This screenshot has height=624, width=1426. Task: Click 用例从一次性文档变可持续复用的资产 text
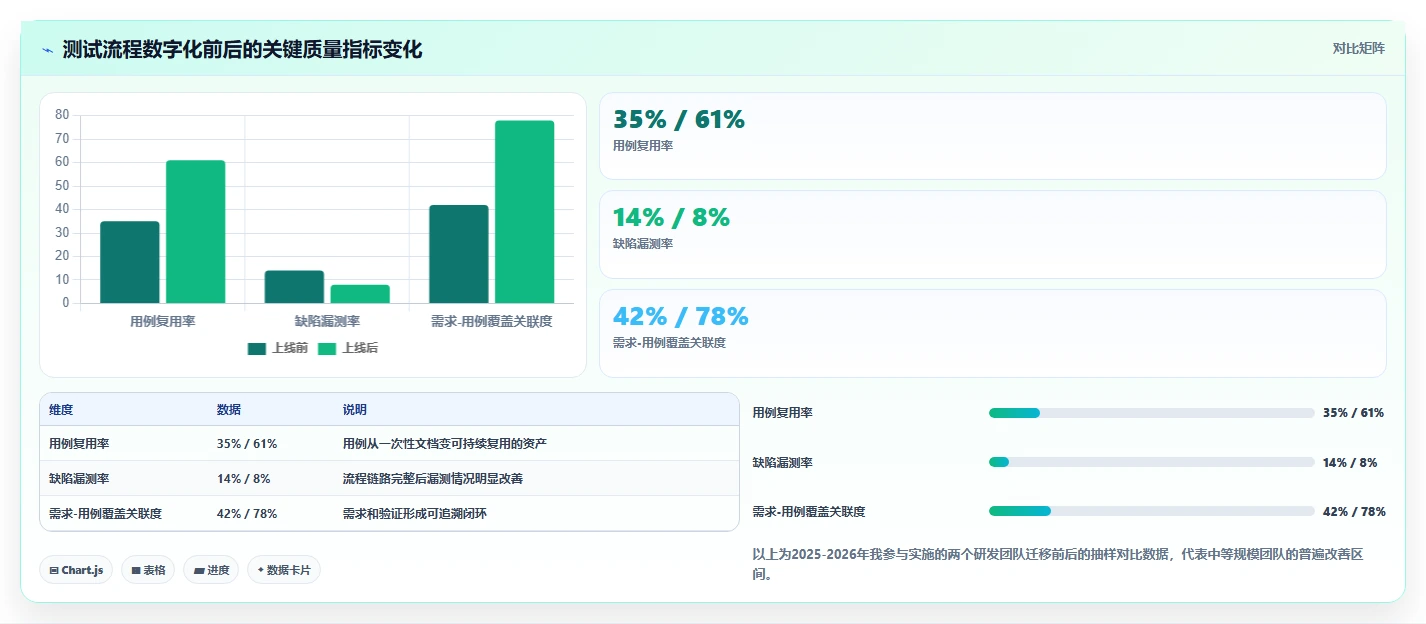[445, 444]
